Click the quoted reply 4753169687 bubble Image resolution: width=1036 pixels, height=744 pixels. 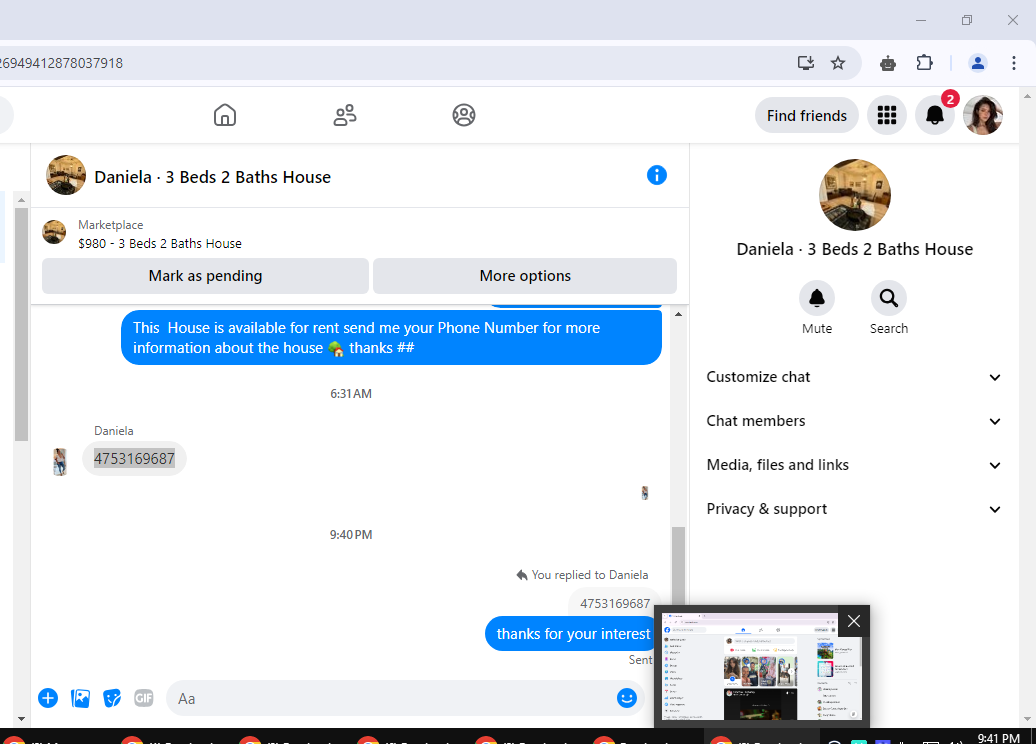(x=614, y=603)
